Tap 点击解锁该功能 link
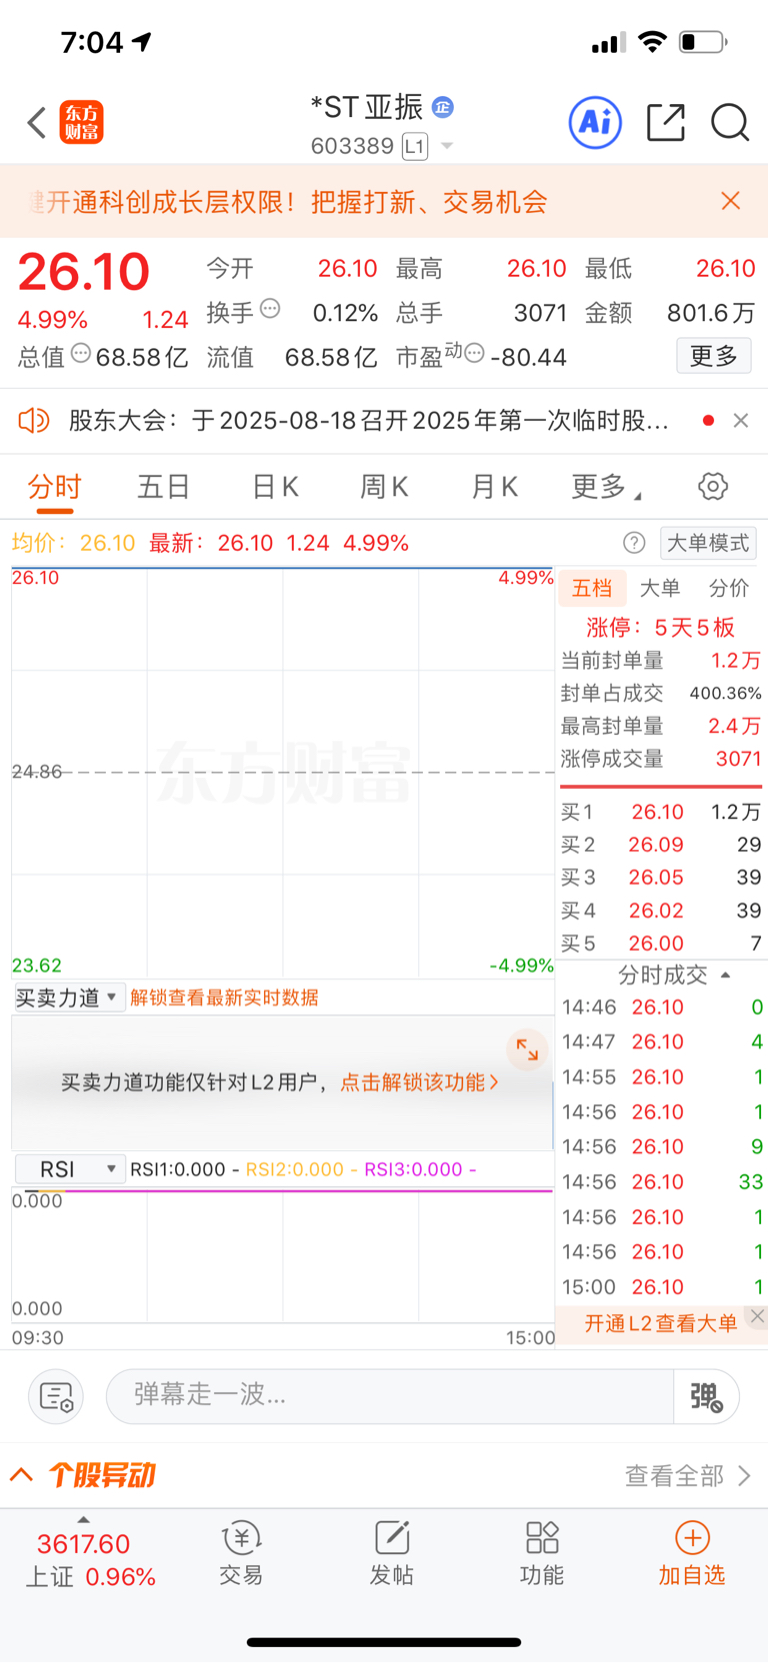768x1663 pixels. tap(418, 1082)
